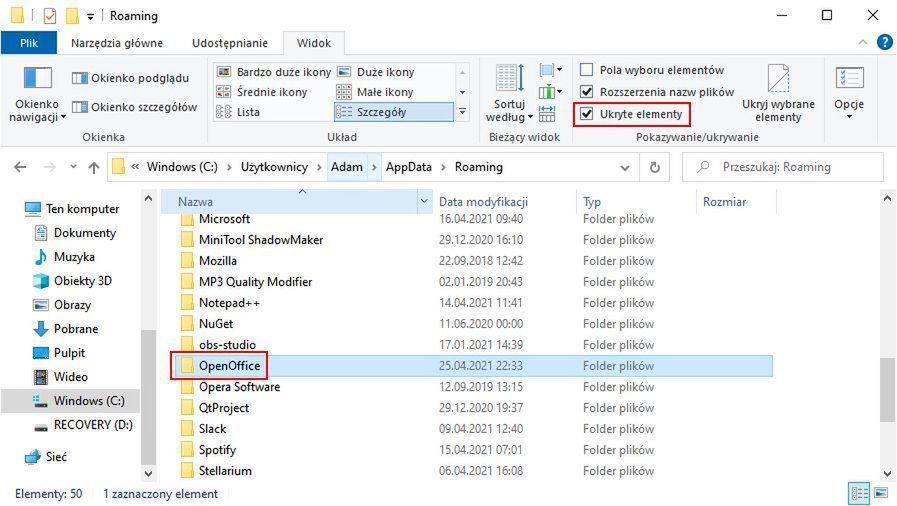897x506 pixels.
Task: Select RECOVERY (D:) drive
Action: point(83,425)
